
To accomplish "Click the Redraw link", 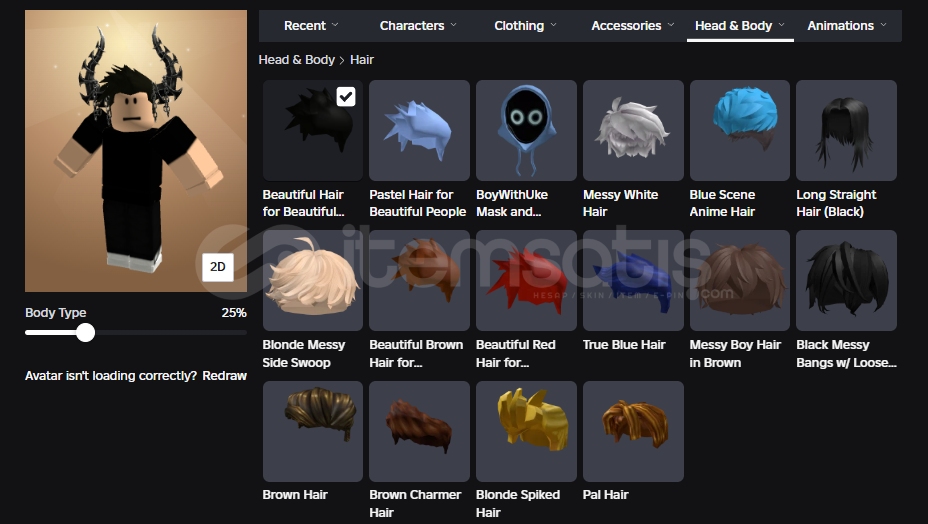I will [224, 376].
